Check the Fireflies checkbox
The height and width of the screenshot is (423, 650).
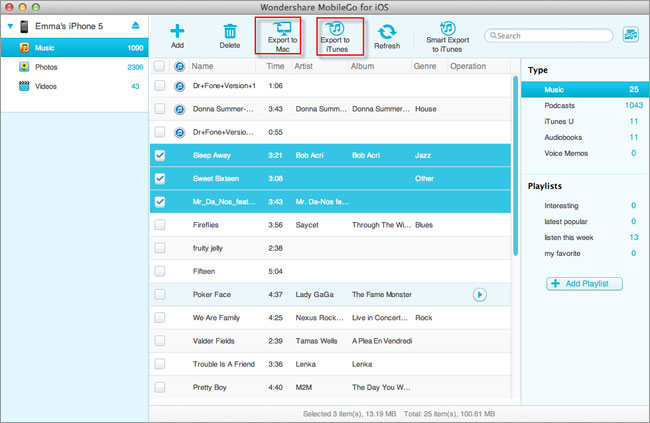click(160, 225)
